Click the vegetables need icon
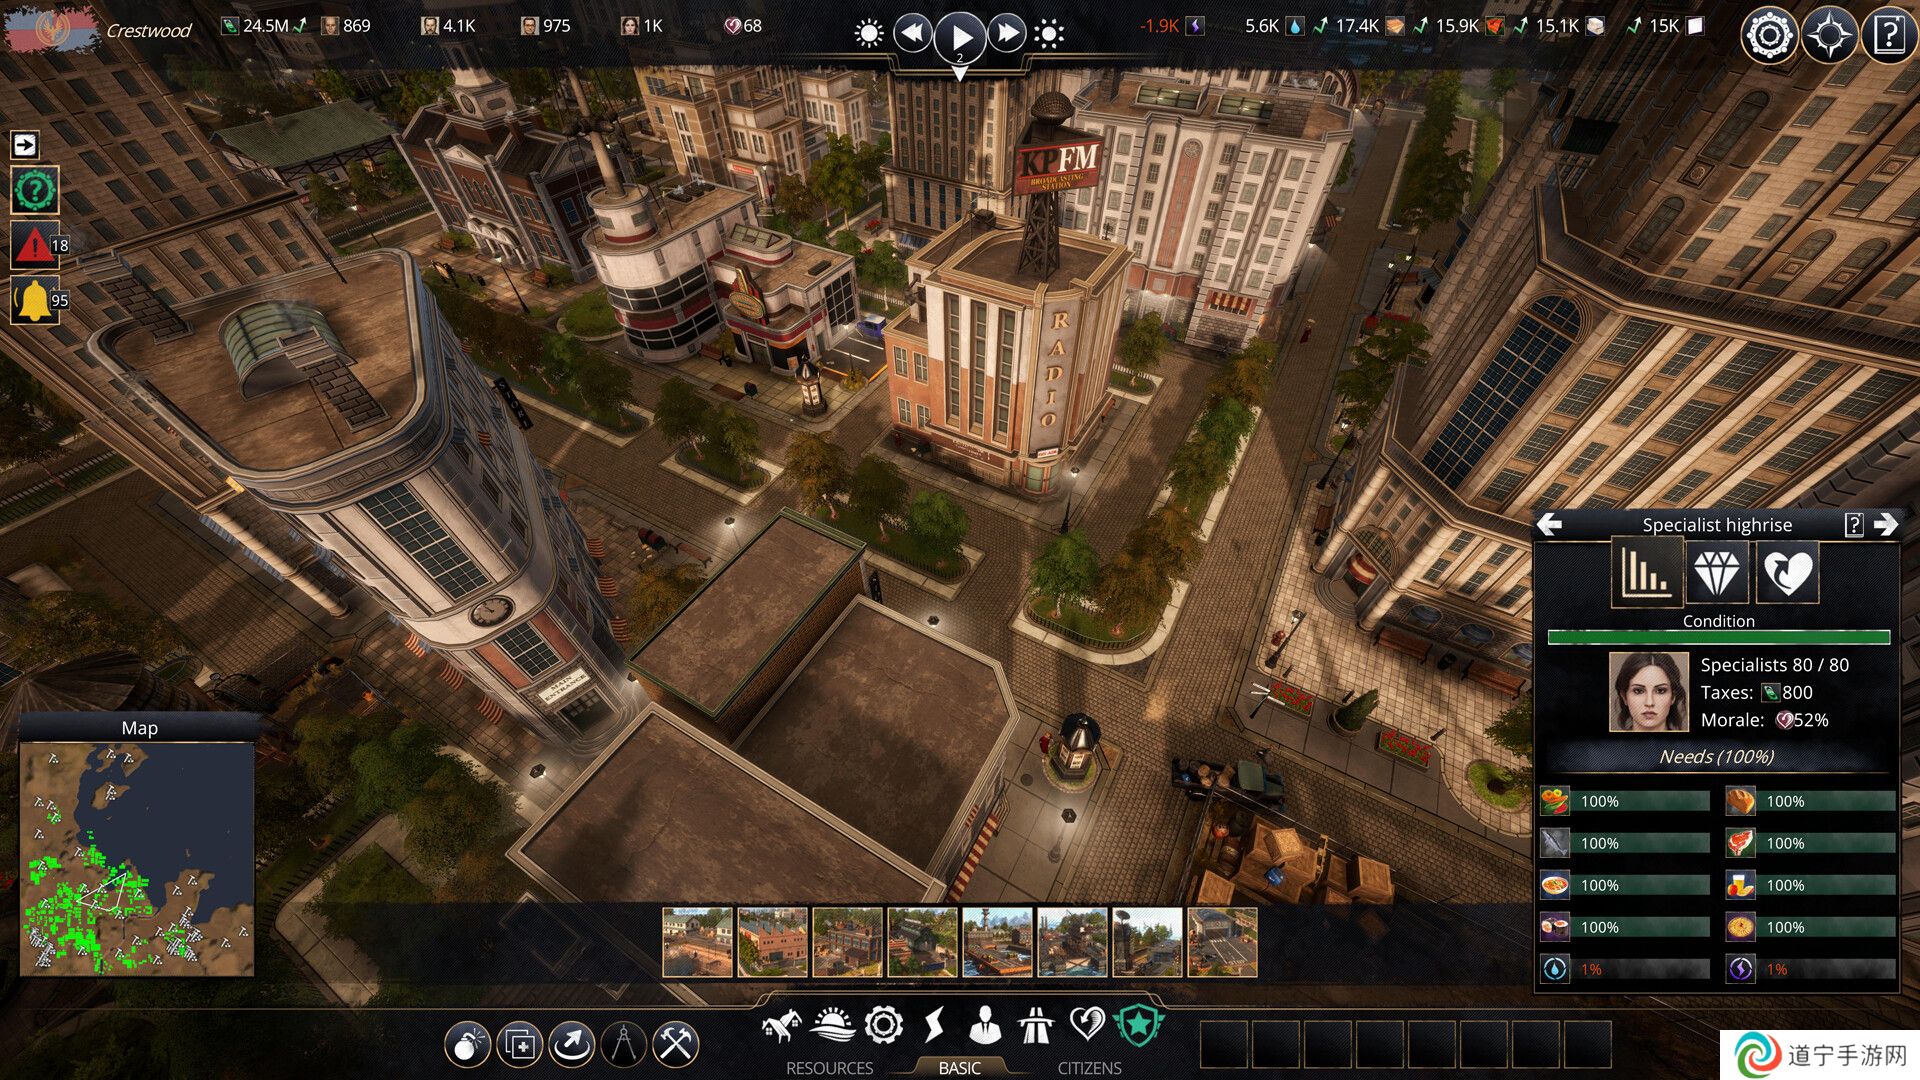 pos(1555,801)
